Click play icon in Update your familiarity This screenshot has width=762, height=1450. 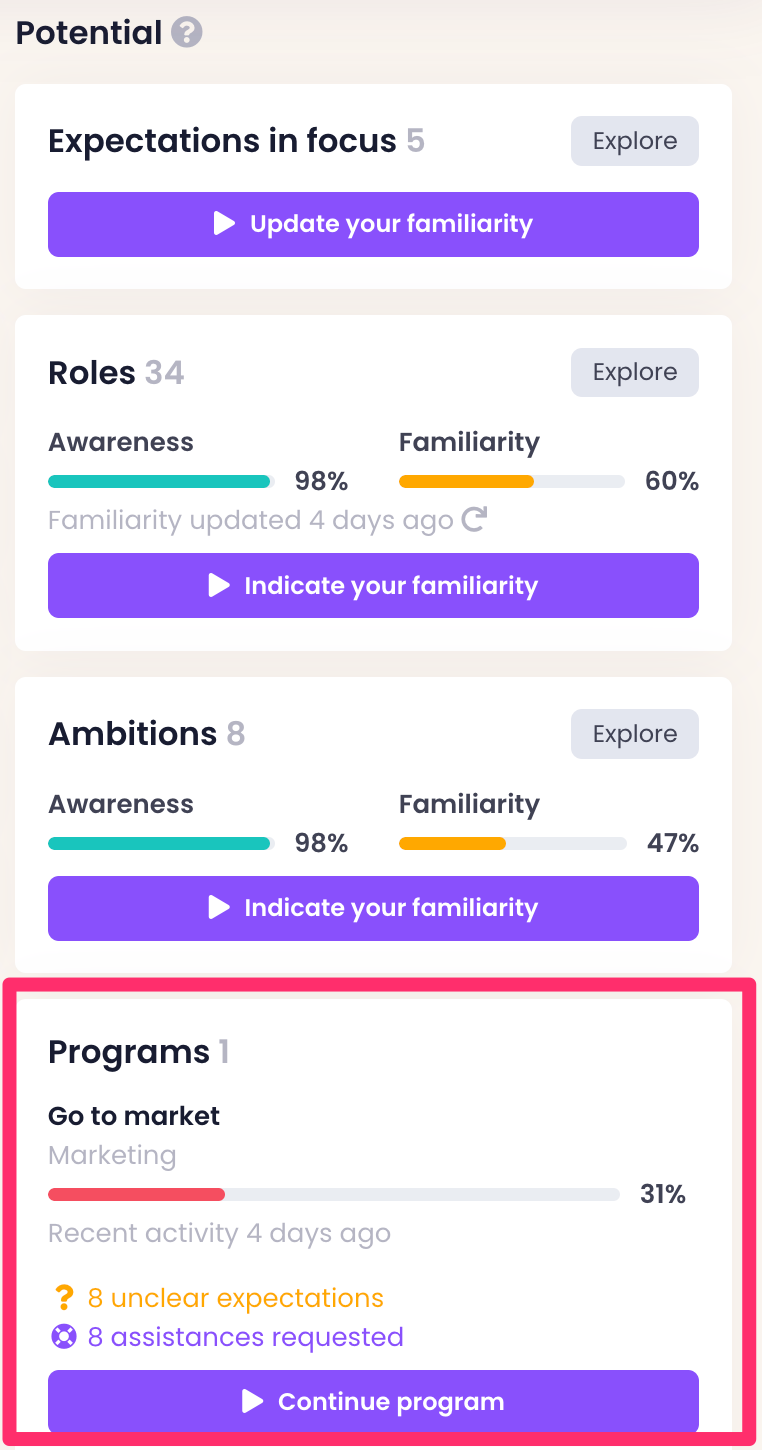click(225, 224)
